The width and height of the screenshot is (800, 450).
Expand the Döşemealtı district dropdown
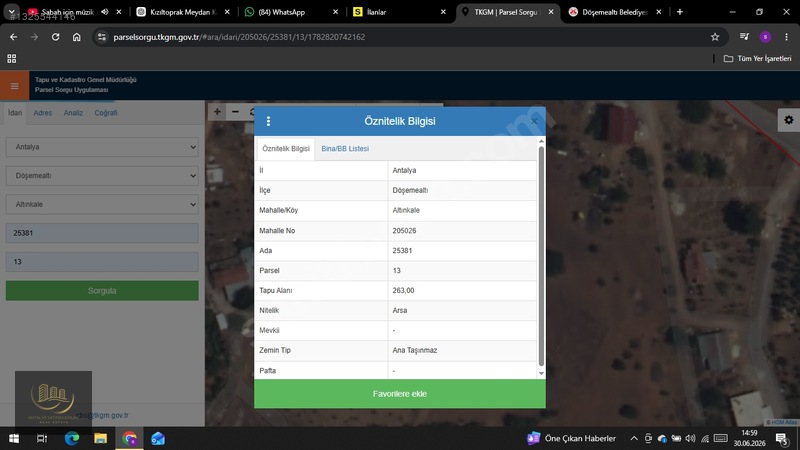102,176
